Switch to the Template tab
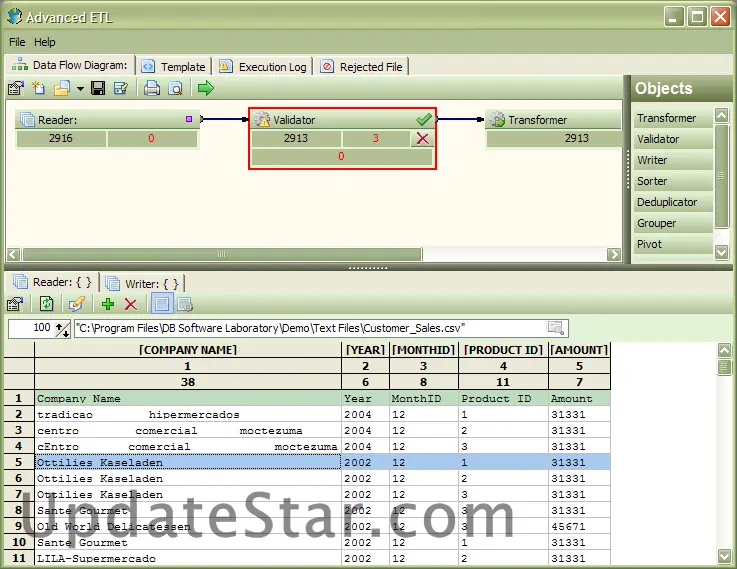This screenshot has height=569, width=737. pyautogui.click(x=174, y=67)
